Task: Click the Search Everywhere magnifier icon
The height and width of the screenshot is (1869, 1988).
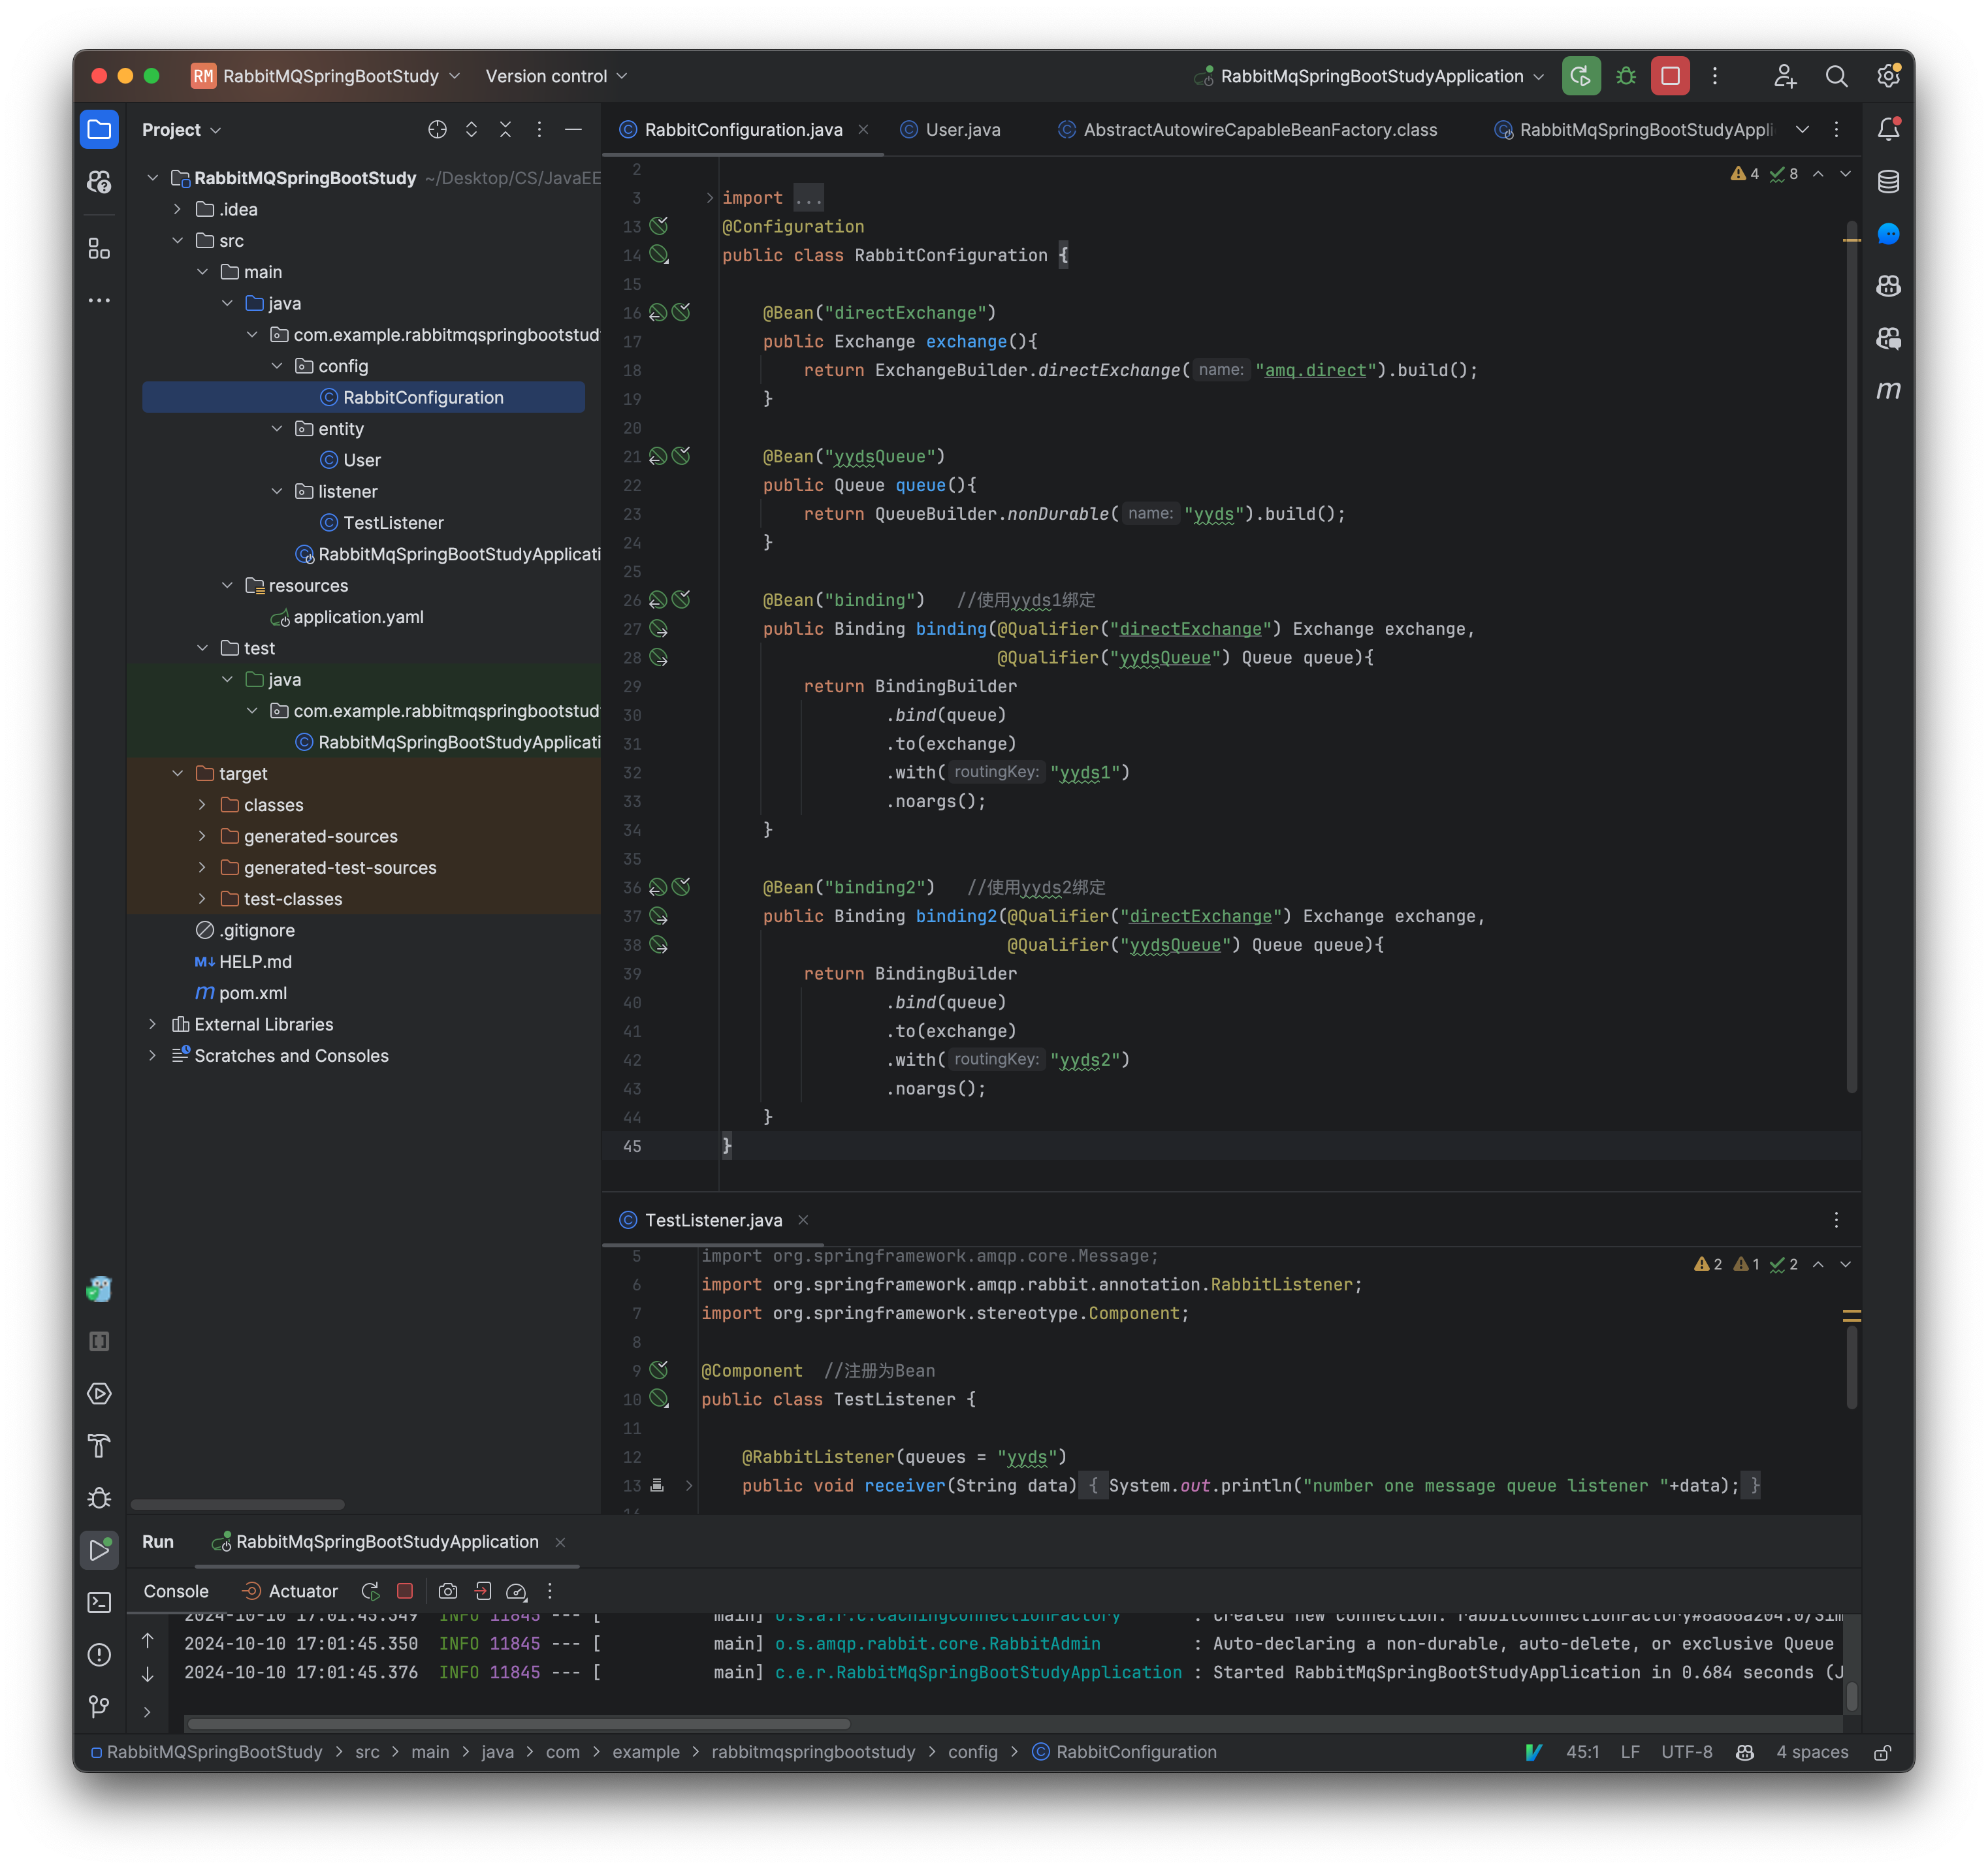Action: click(1837, 76)
